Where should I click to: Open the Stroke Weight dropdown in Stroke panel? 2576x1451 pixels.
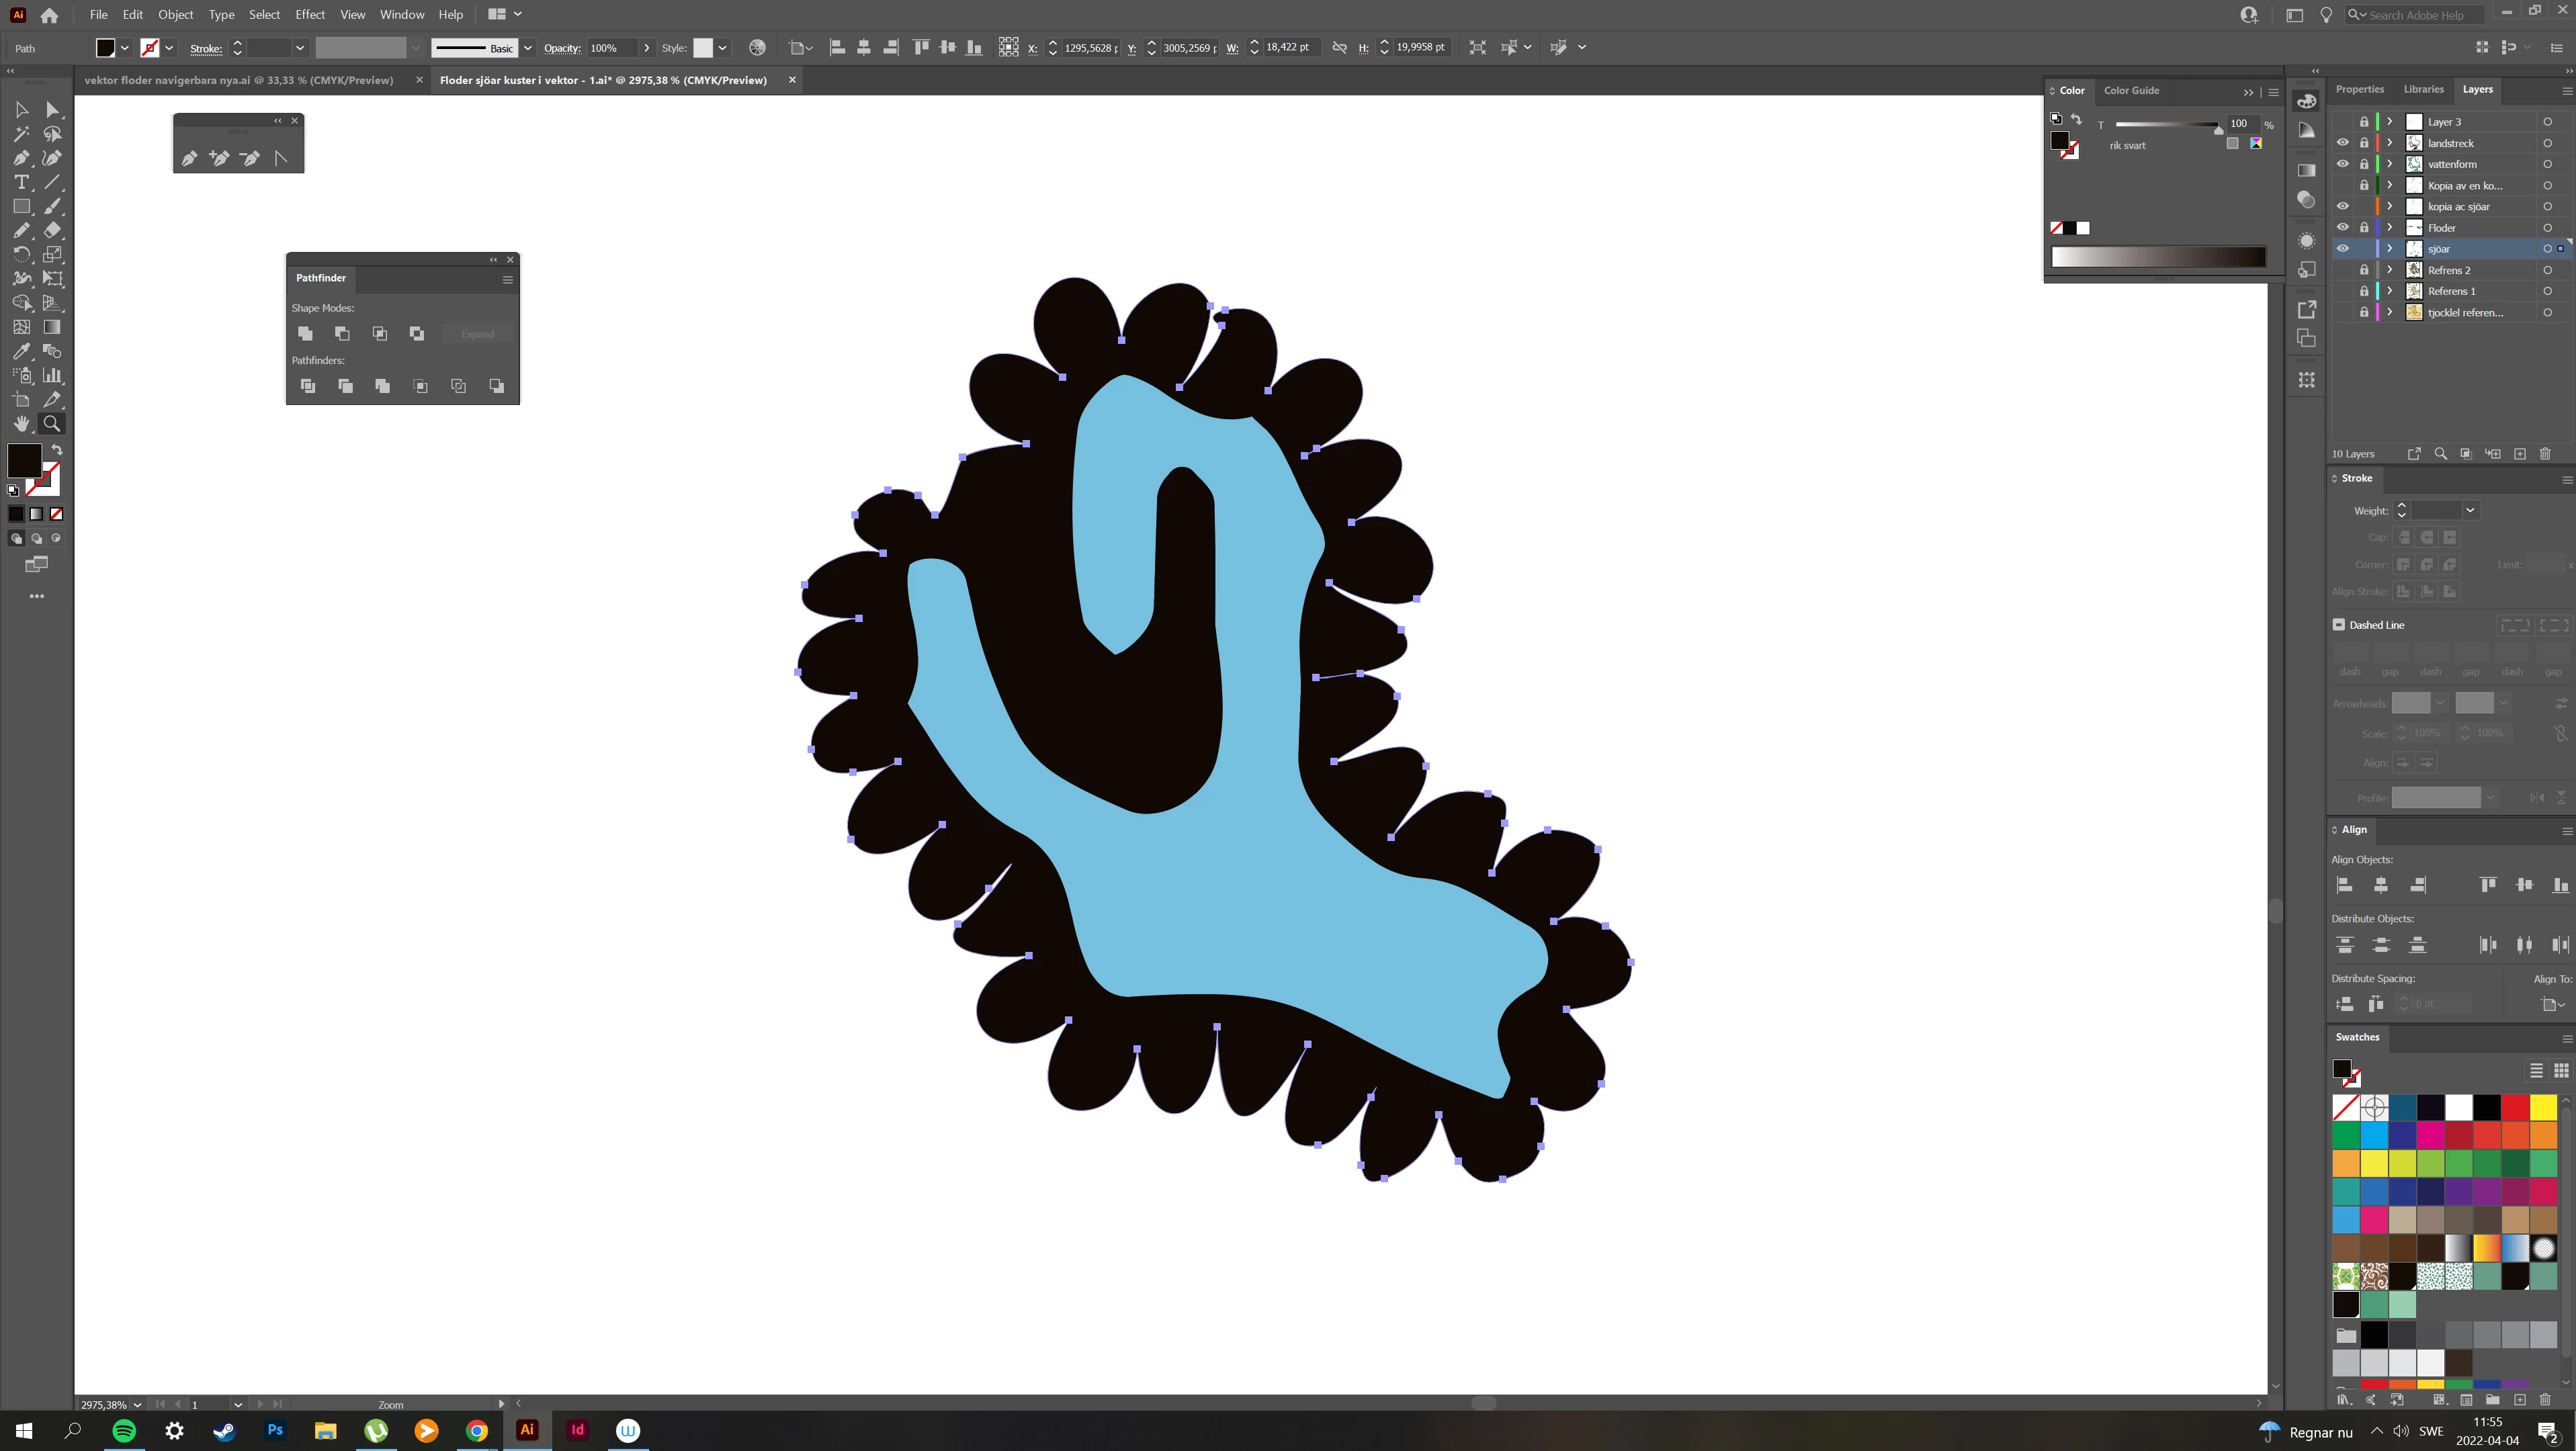pyautogui.click(x=2470, y=511)
